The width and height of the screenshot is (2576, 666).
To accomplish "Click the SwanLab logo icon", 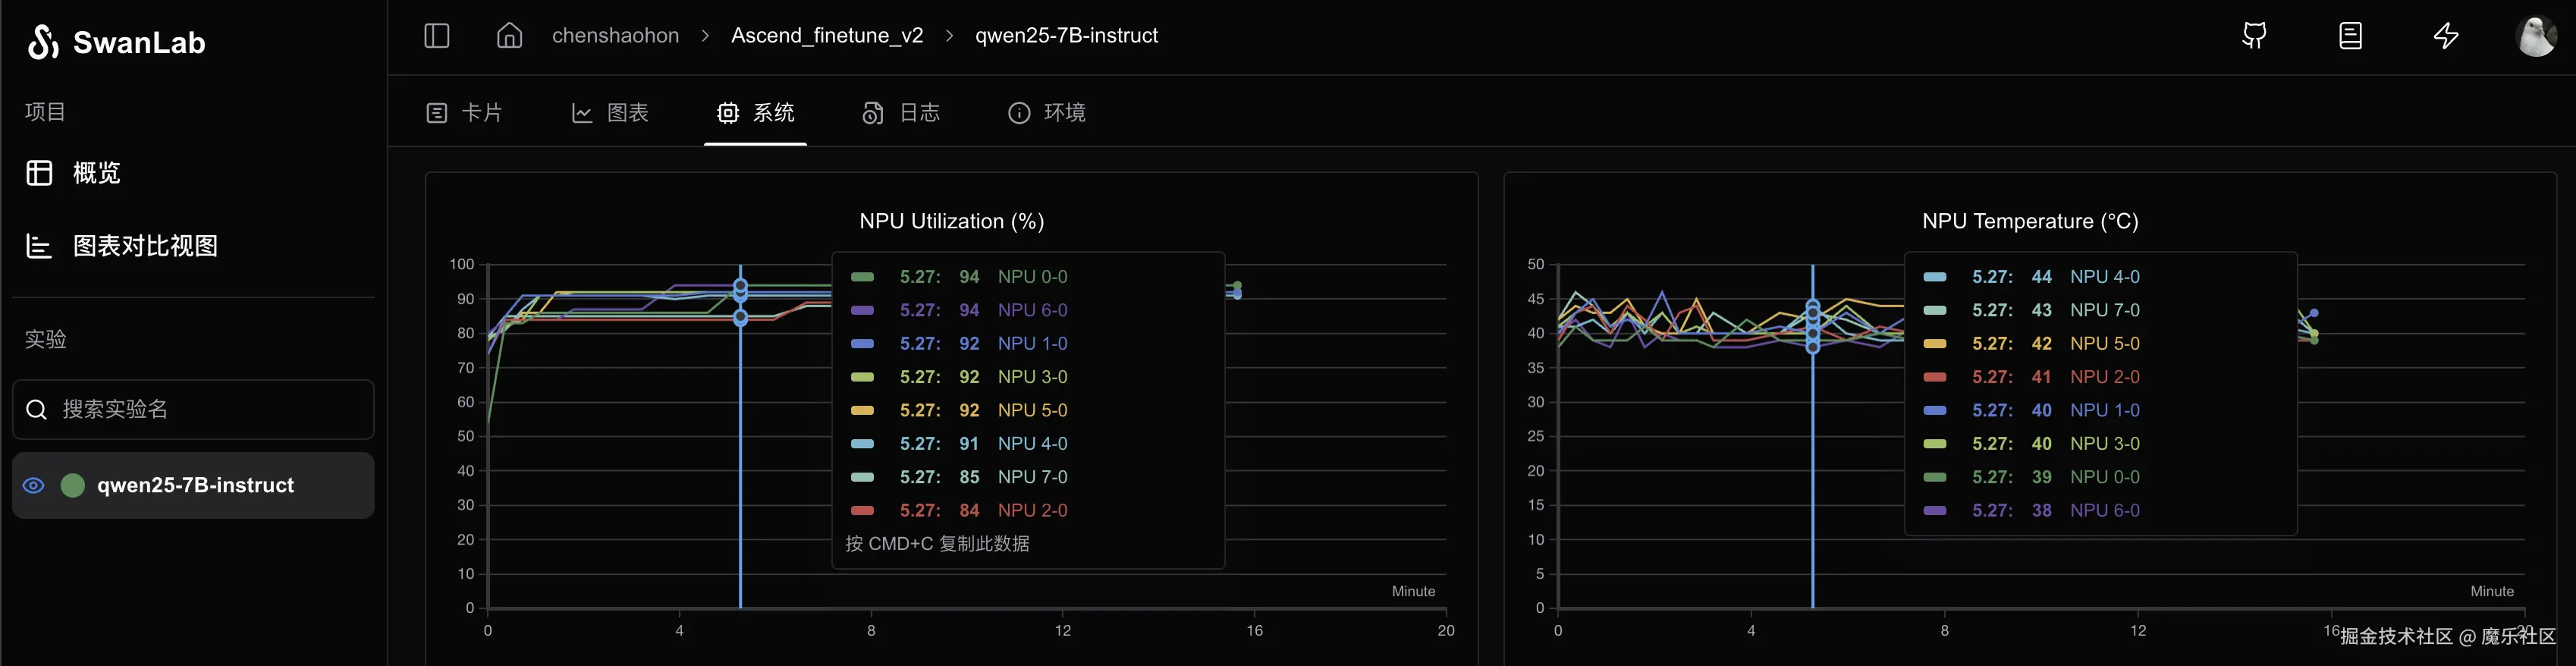I will [43, 42].
